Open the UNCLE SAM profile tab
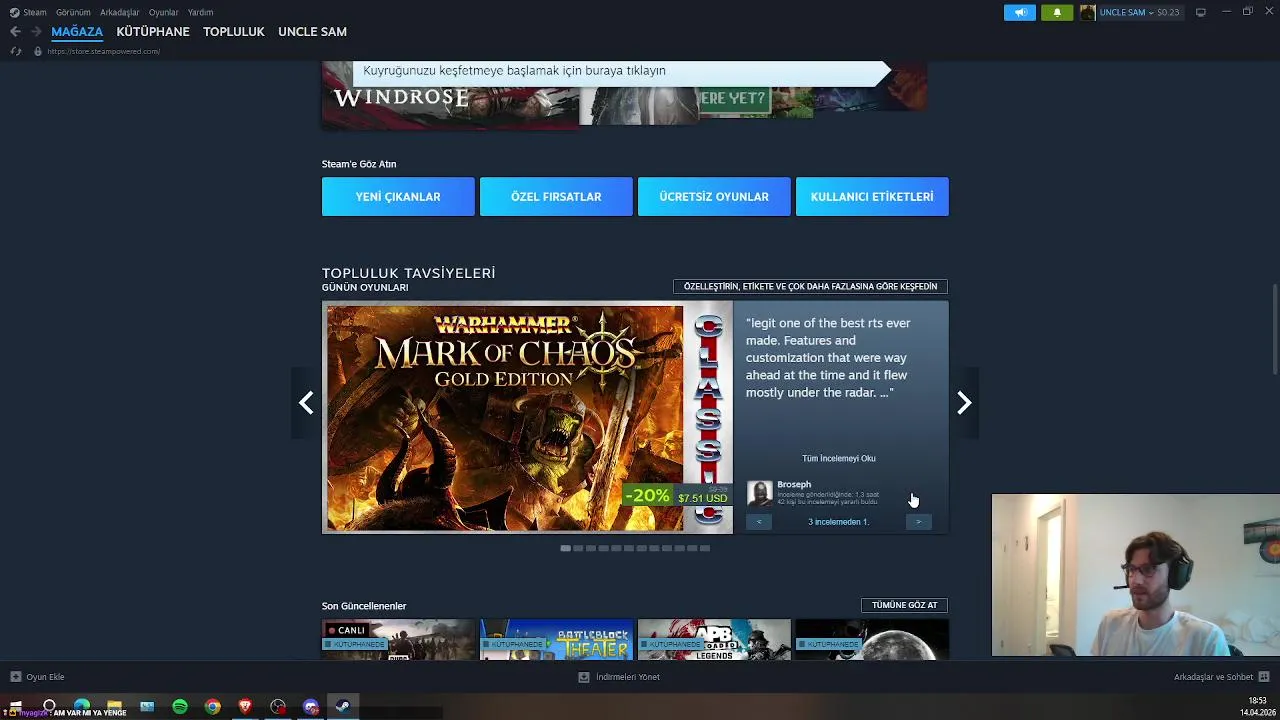Image resolution: width=1280 pixels, height=720 pixels. click(x=312, y=32)
